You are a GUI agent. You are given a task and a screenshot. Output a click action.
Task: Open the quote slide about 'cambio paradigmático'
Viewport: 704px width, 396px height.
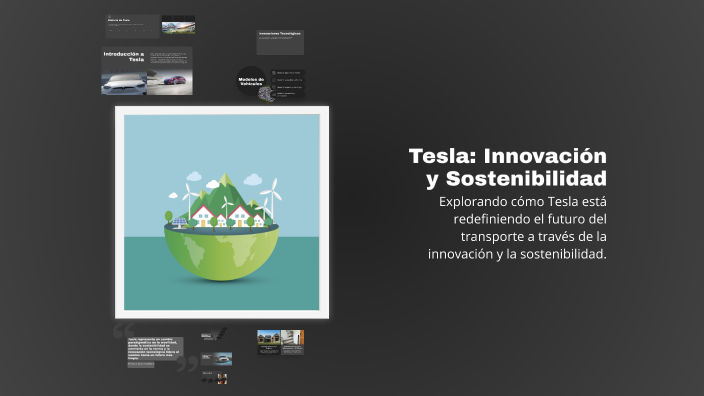[155, 349]
